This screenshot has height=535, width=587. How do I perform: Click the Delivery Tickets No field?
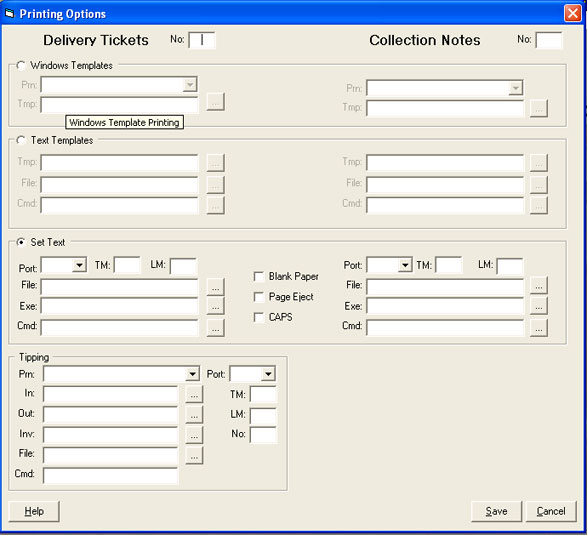point(202,40)
